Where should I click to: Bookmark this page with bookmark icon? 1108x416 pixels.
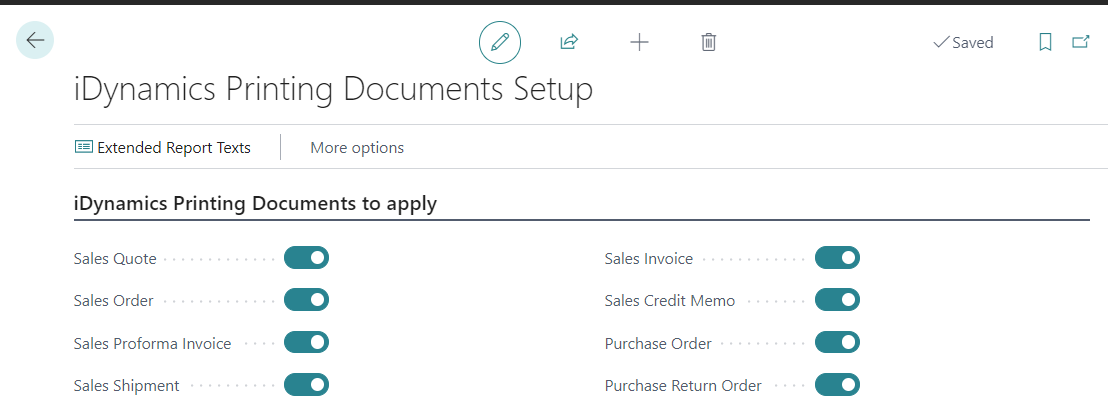tap(1045, 42)
